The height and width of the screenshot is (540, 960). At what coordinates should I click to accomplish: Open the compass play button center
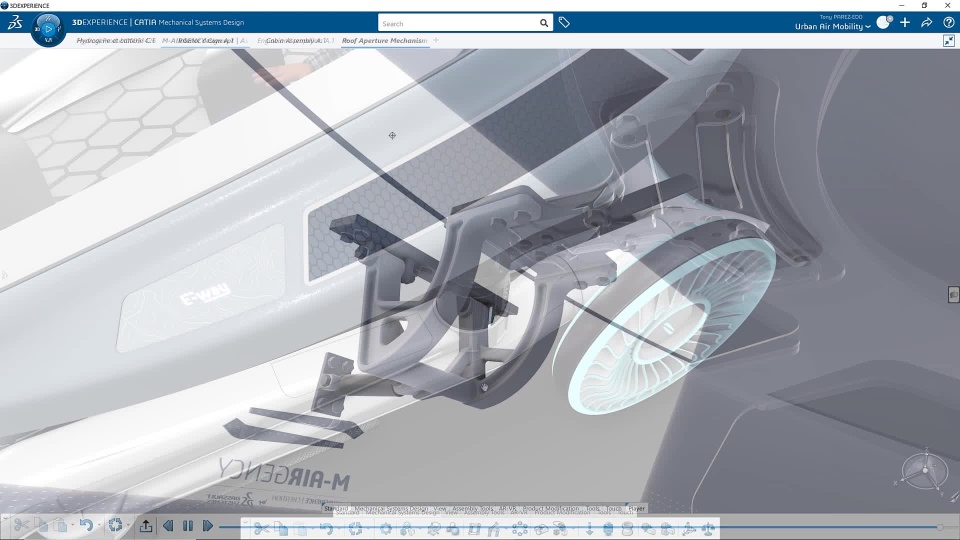click(x=48, y=29)
